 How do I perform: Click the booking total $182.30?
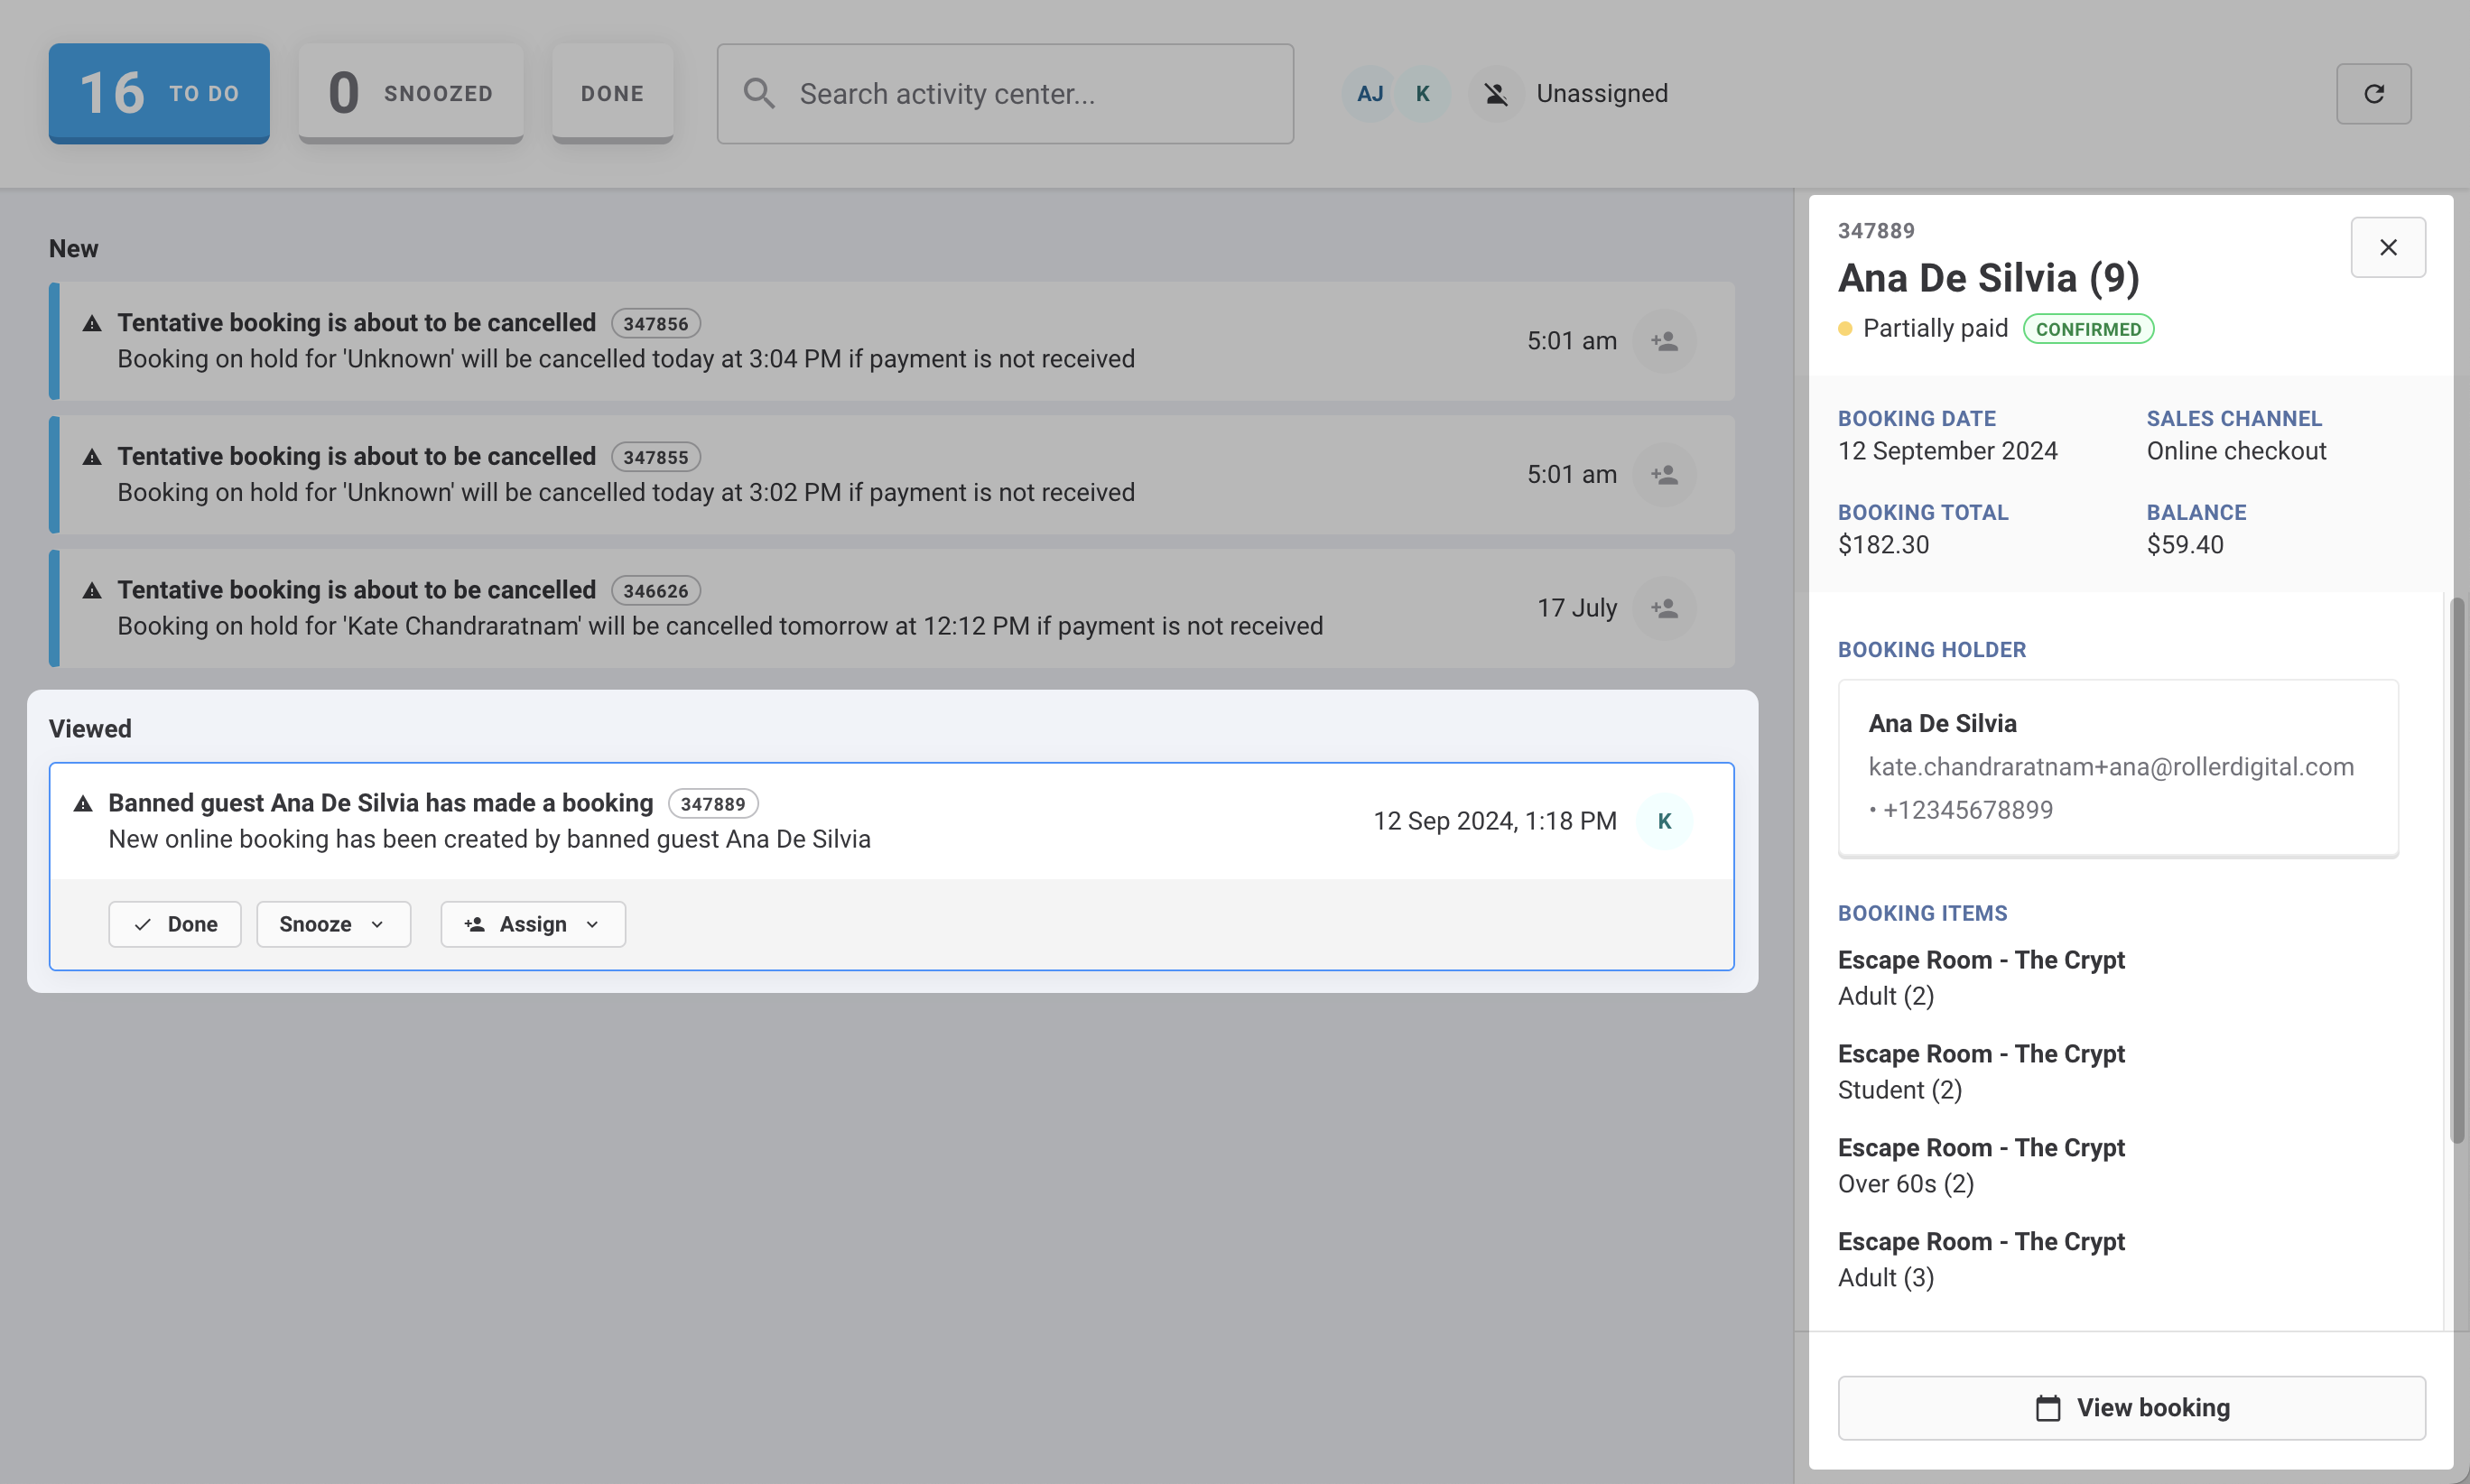coord(1884,545)
